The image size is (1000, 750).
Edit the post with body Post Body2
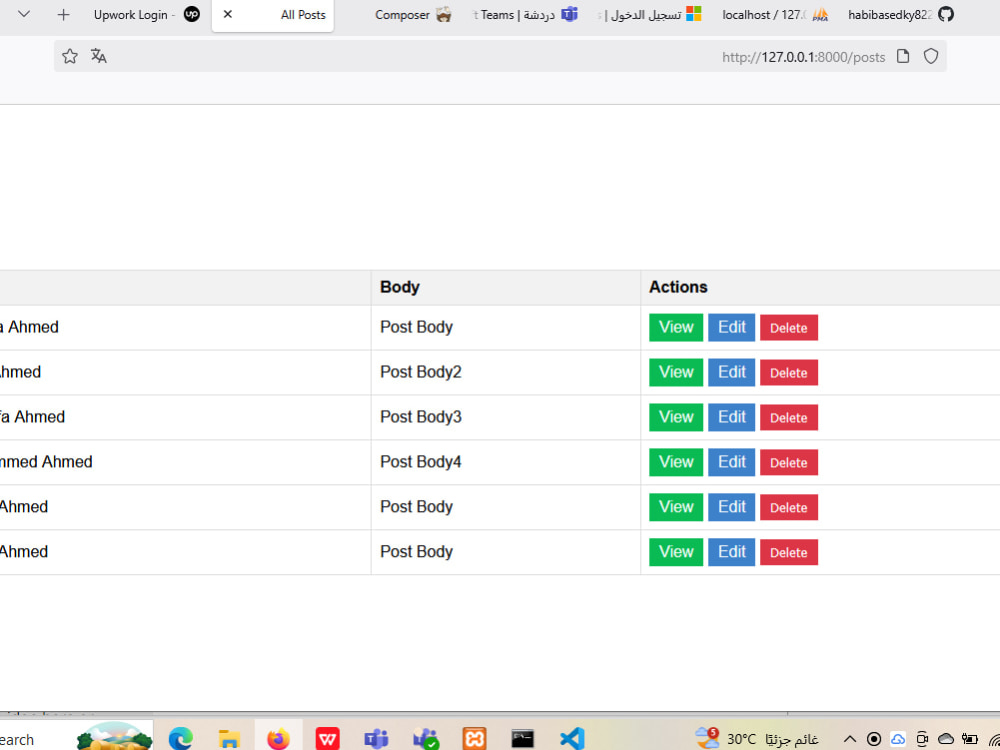point(732,372)
